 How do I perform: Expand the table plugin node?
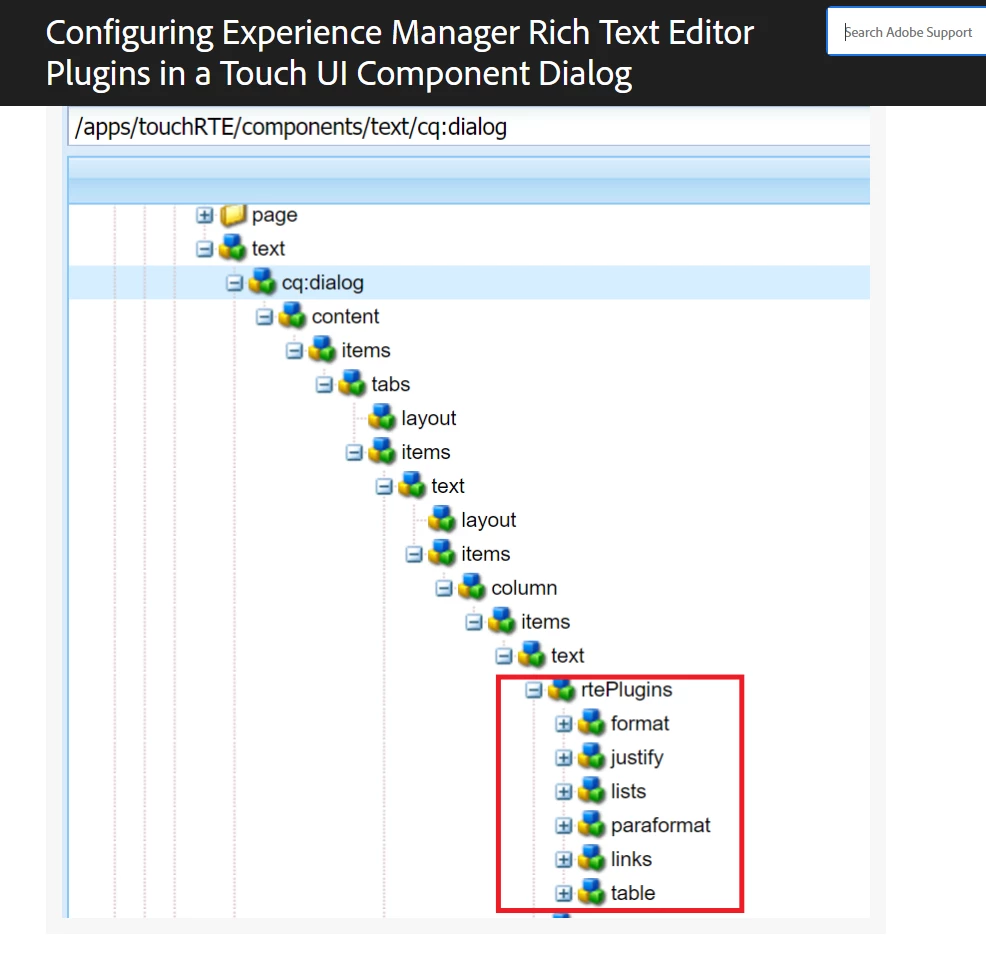[563, 894]
